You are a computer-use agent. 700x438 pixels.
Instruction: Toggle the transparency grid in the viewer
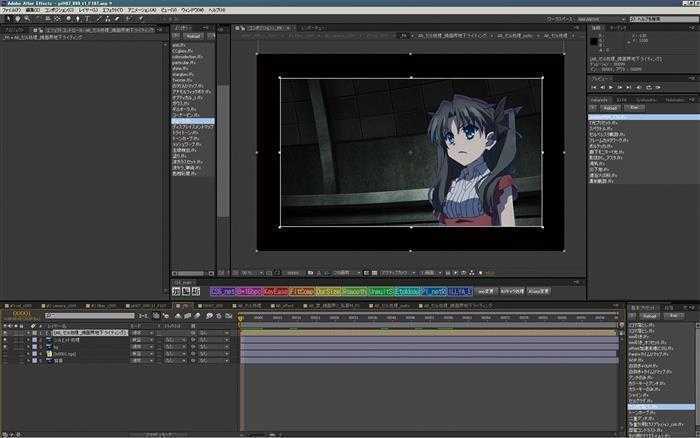click(375, 273)
